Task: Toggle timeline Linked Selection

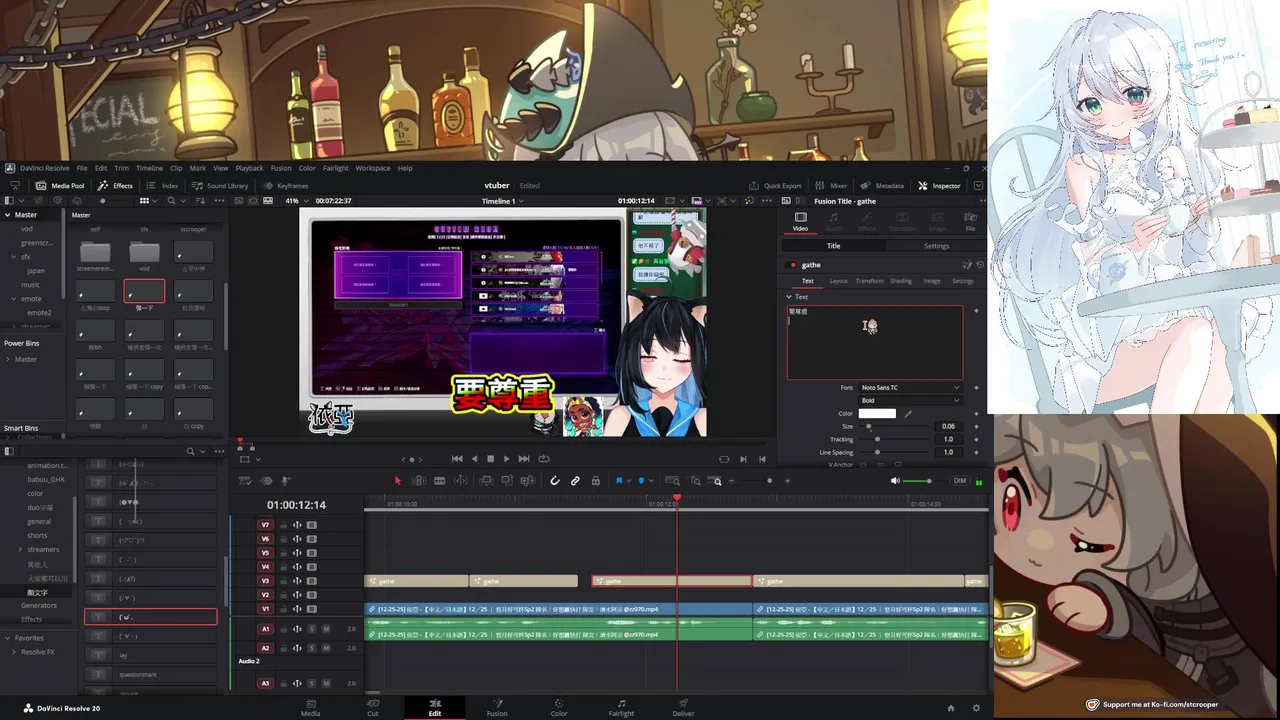Action: pos(575,481)
